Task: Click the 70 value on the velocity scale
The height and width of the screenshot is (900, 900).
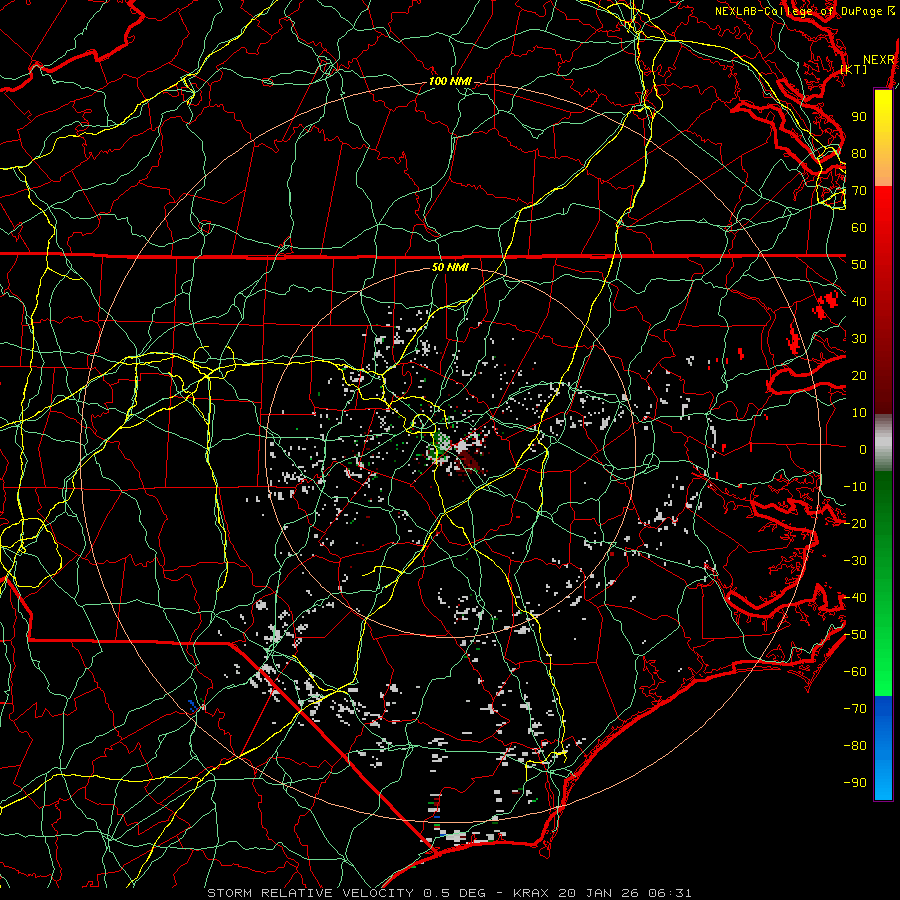Action: (x=859, y=191)
